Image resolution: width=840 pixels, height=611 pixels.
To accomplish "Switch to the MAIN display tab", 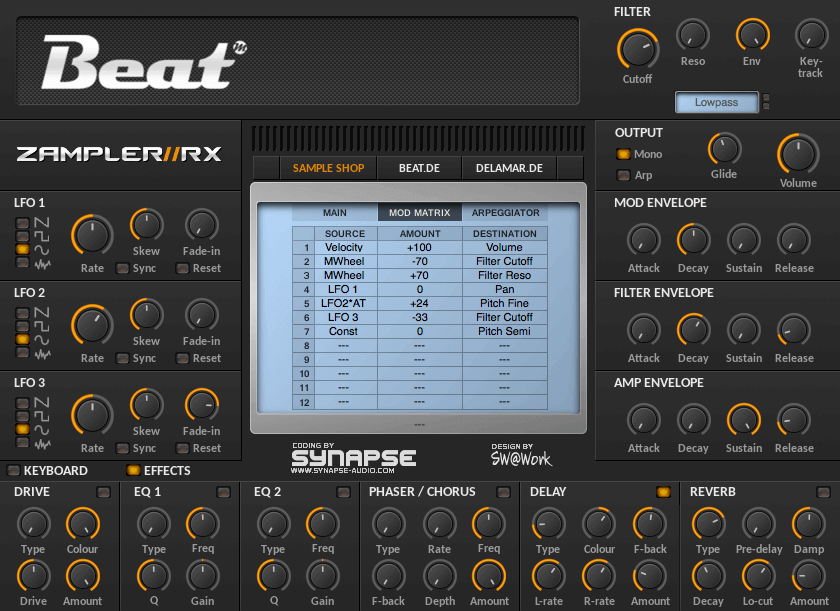I will click(x=335, y=213).
